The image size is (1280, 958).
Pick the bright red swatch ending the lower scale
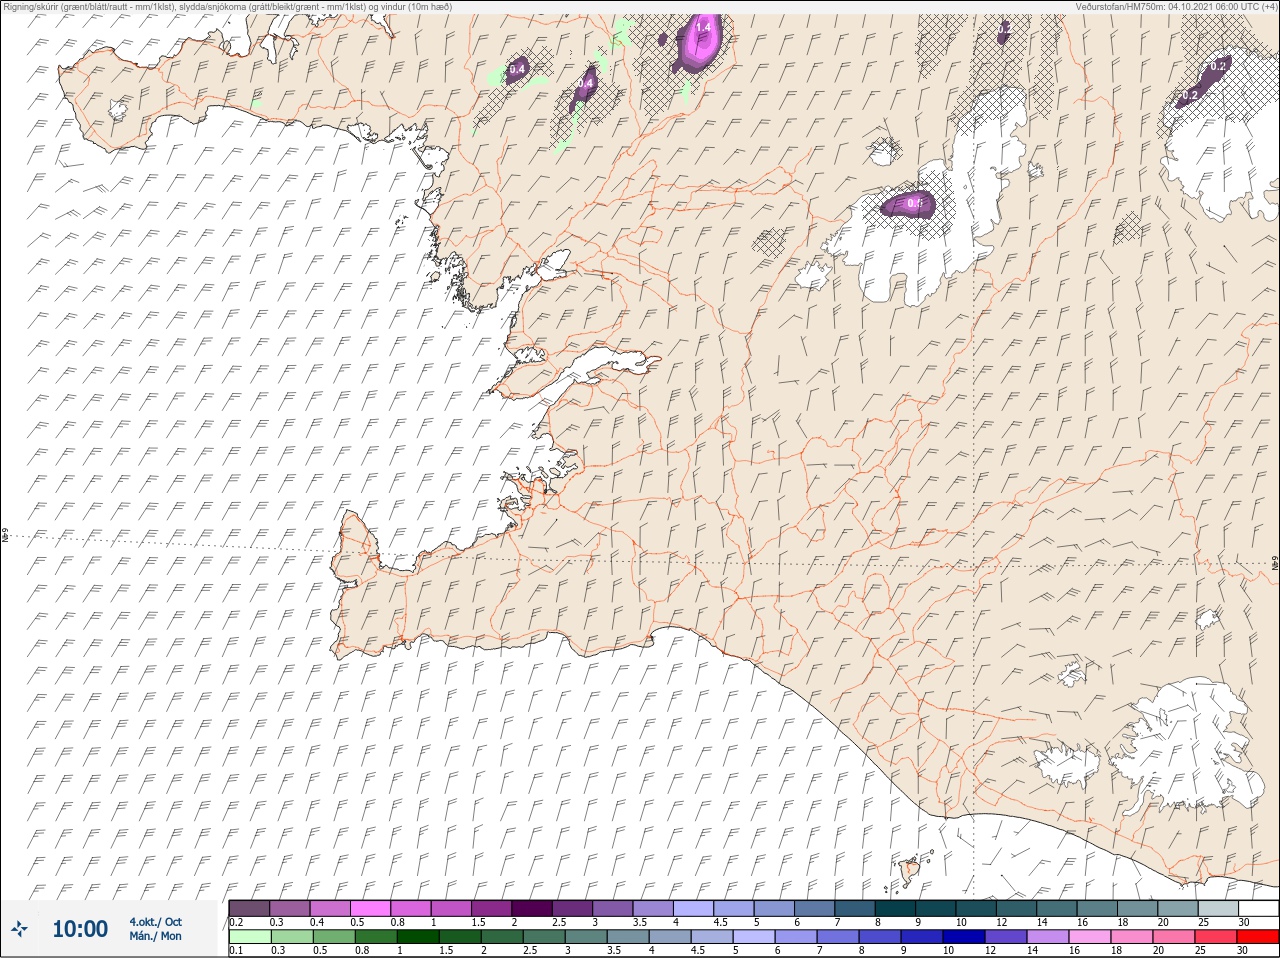1257,936
